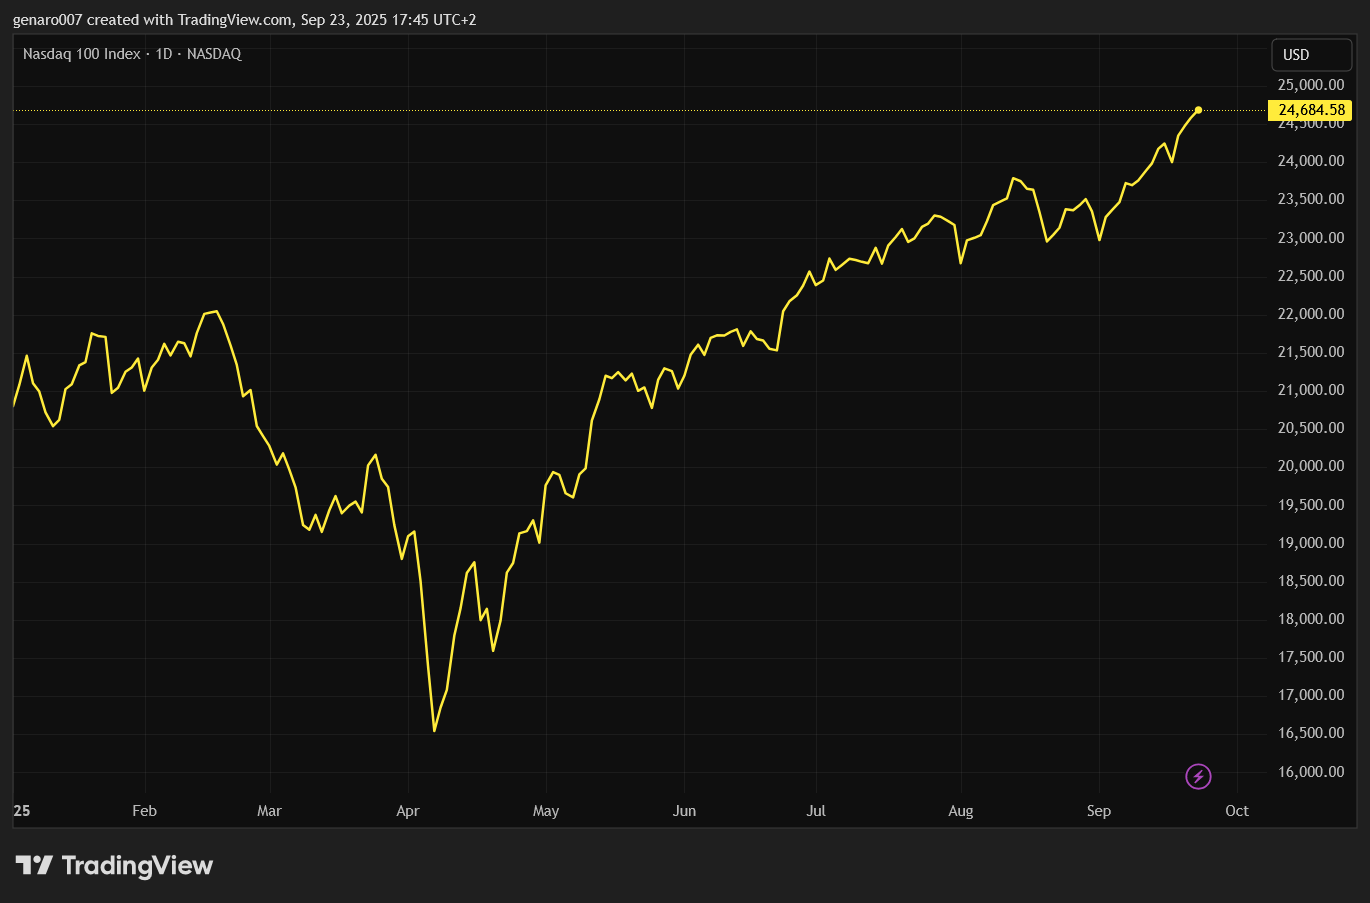Click the chart low point near April
This screenshot has height=903, width=1370.
[434, 731]
